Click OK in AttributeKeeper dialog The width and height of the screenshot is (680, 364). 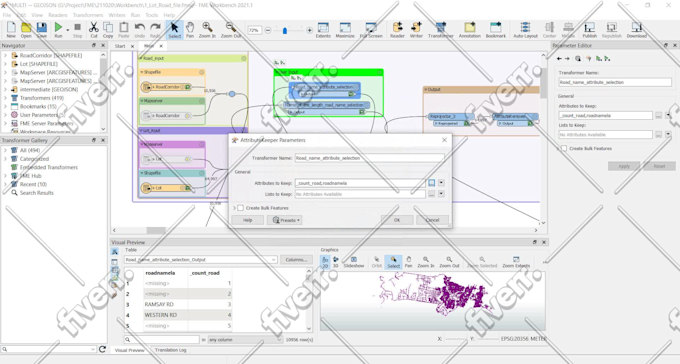coord(397,220)
